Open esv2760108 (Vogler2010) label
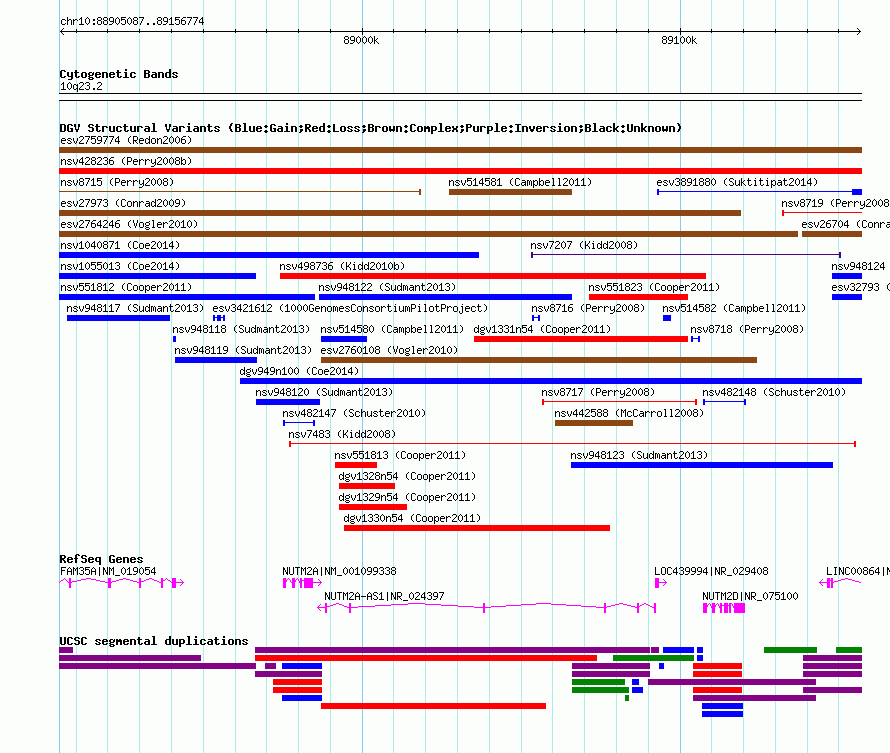 [x=389, y=350]
